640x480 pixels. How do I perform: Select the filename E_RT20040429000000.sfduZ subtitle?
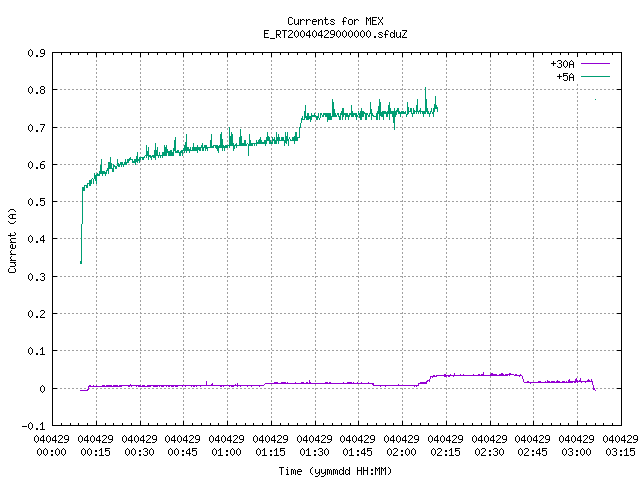coord(335,34)
